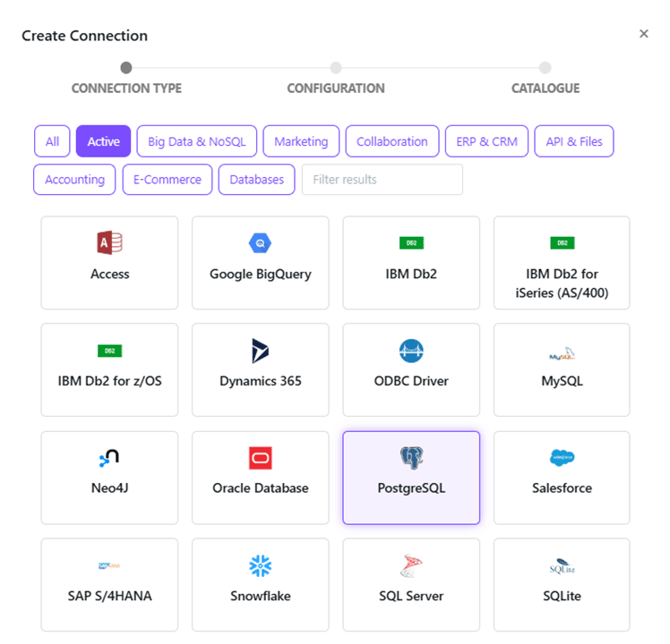The width and height of the screenshot is (670, 644).
Task: Click the Snowflake label text
Action: pyautogui.click(x=260, y=596)
